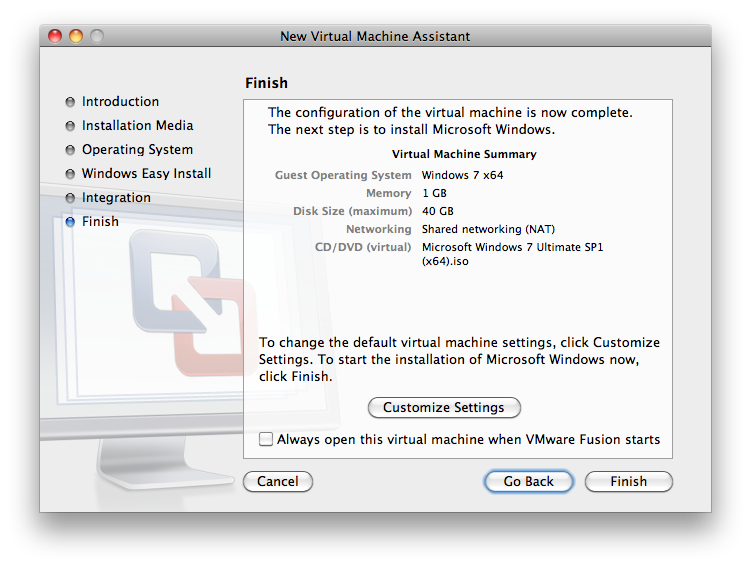Click the 'New Virtual Machine Assistant' title bar
This screenshot has width=751, height=567.
coord(375,36)
